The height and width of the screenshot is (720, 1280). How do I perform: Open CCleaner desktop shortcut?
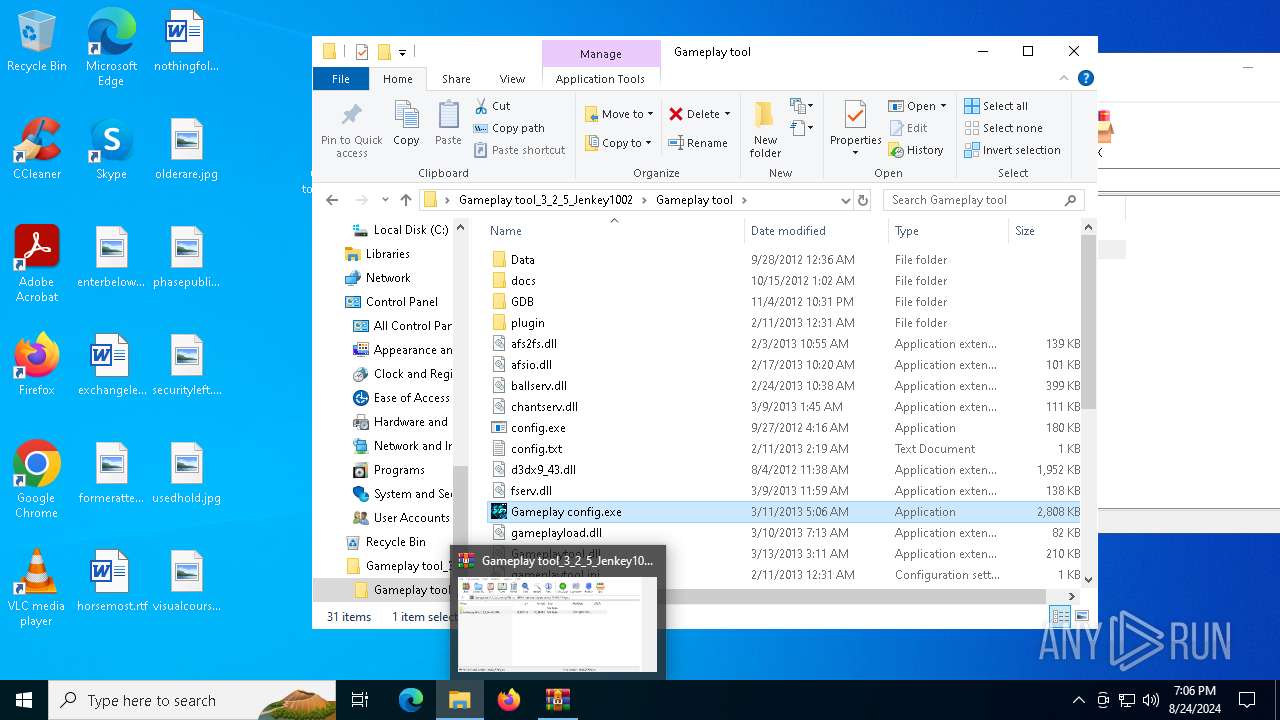click(37, 149)
